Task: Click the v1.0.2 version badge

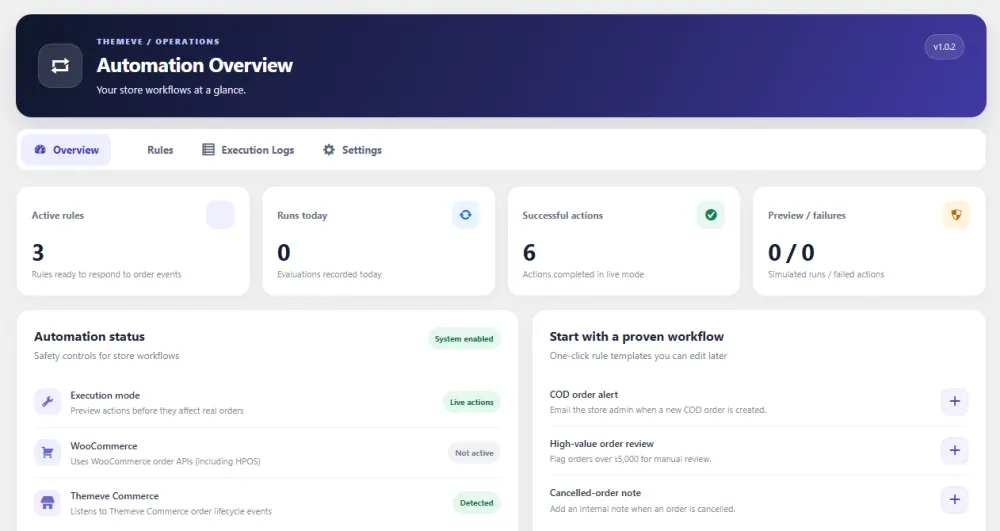Action: [944, 47]
